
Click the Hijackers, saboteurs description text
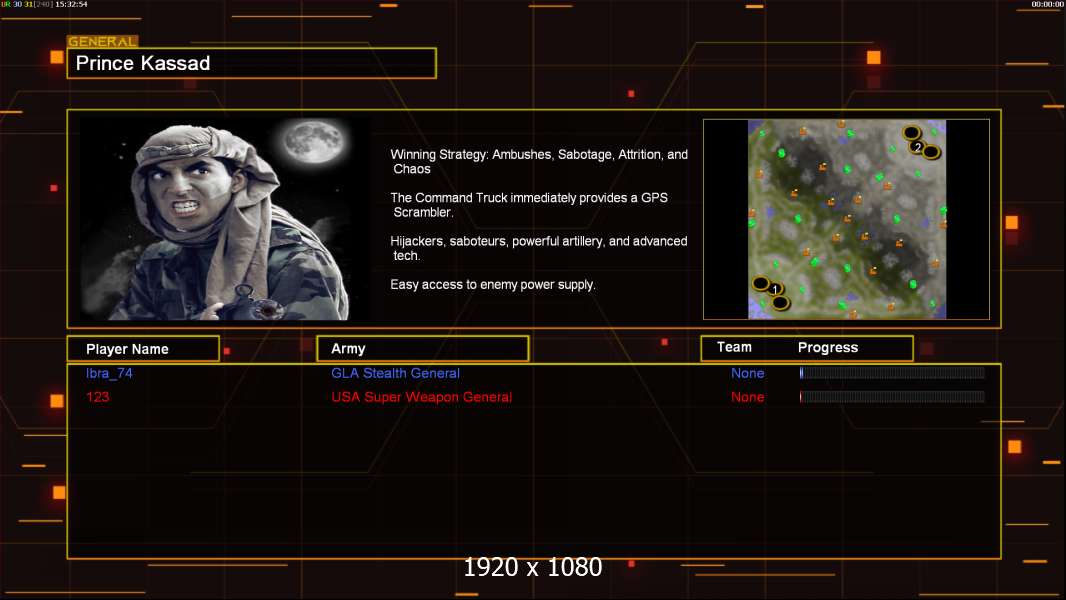point(538,248)
